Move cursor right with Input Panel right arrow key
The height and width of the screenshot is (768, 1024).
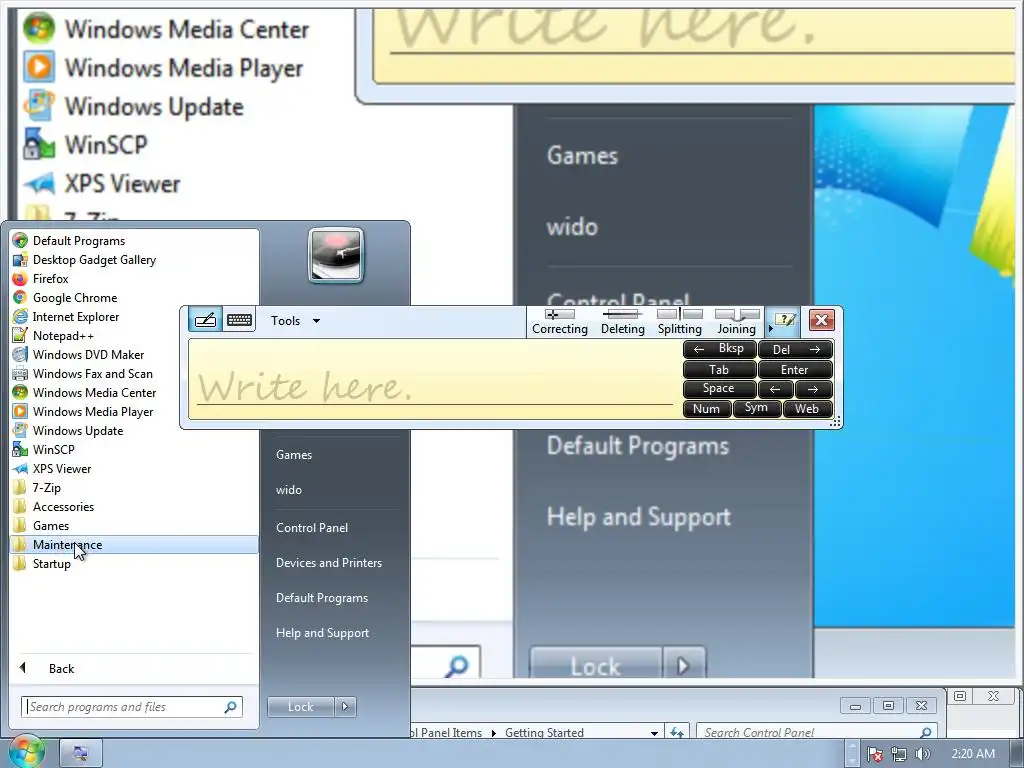coord(813,389)
